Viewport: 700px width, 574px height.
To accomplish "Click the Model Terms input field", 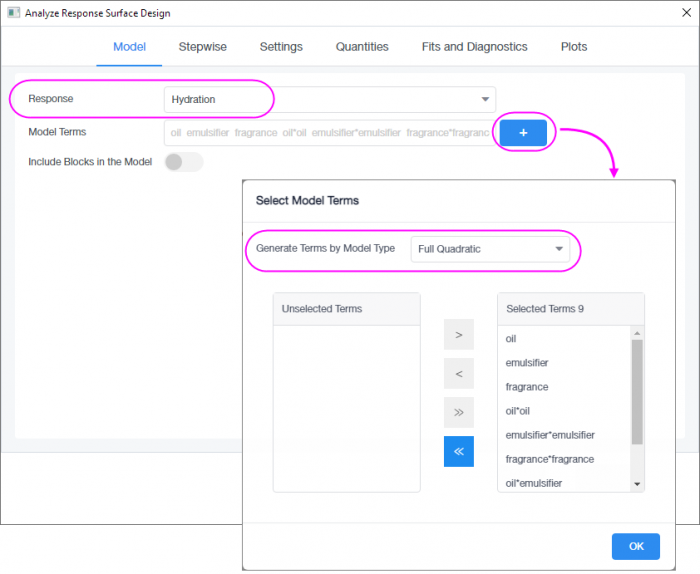I will click(x=328, y=133).
